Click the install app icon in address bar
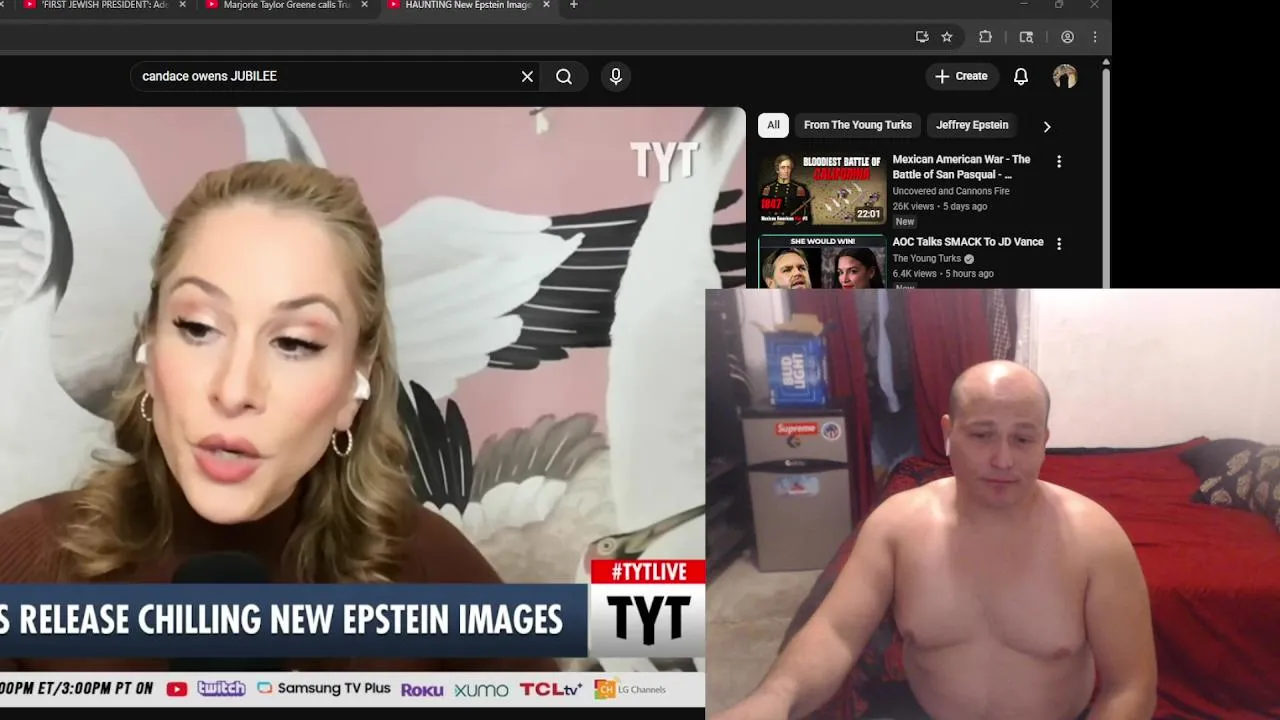The width and height of the screenshot is (1280, 720). pyautogui.click(x=922, y=37)
